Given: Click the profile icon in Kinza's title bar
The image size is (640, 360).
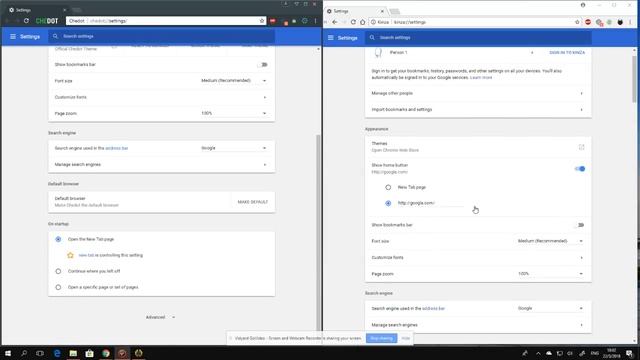Looking at the screenshot, I should pos(583,5).
